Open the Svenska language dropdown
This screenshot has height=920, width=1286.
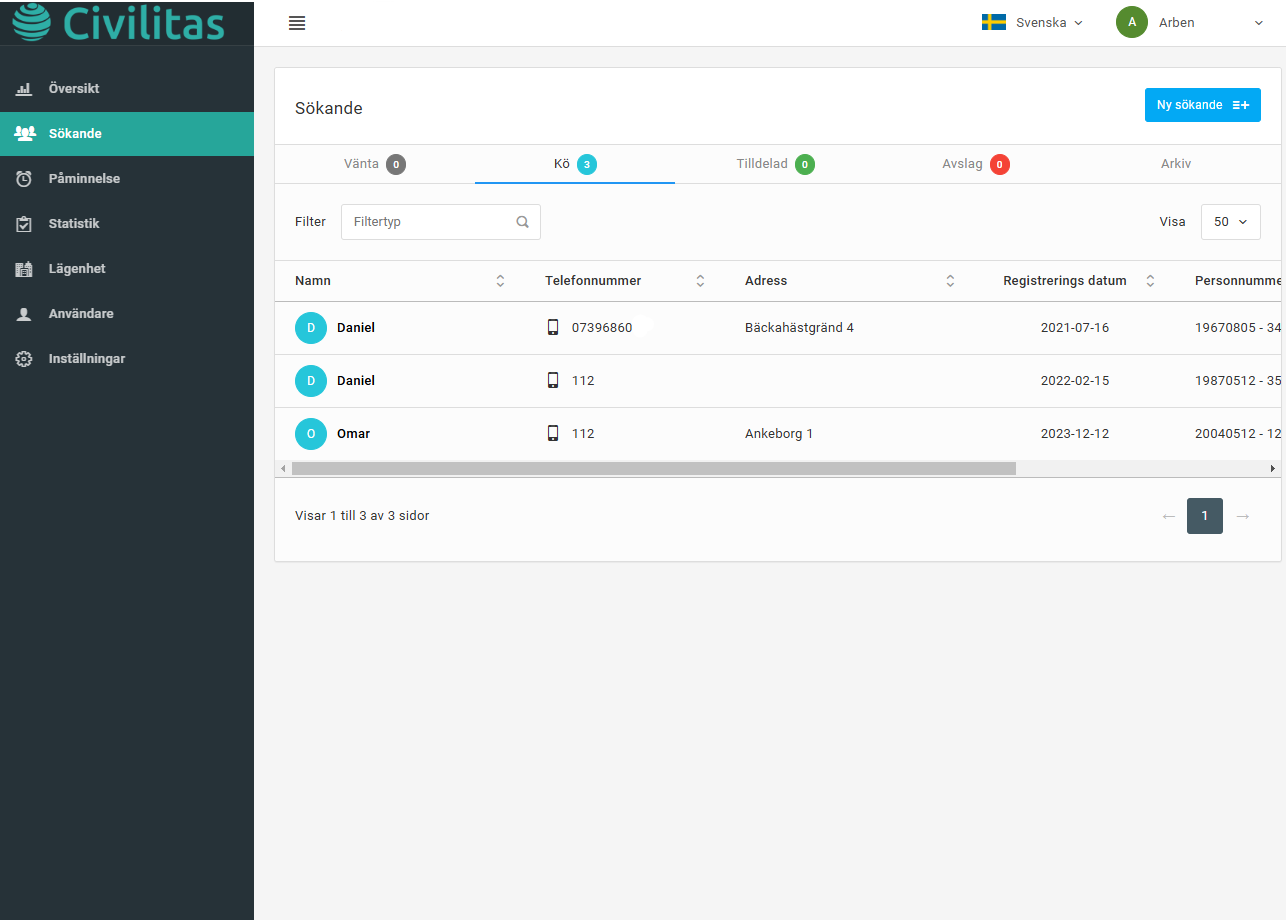coord(1032,23)
